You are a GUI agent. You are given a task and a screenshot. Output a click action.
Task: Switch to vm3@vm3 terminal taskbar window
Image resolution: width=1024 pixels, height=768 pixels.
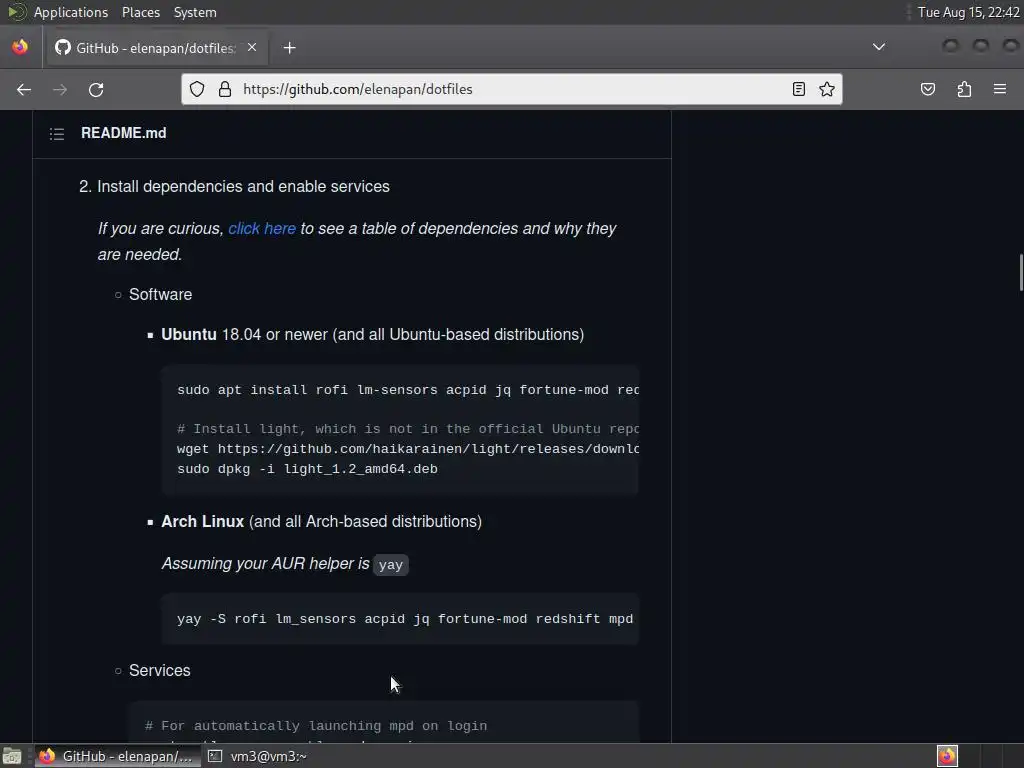(258, 756)
